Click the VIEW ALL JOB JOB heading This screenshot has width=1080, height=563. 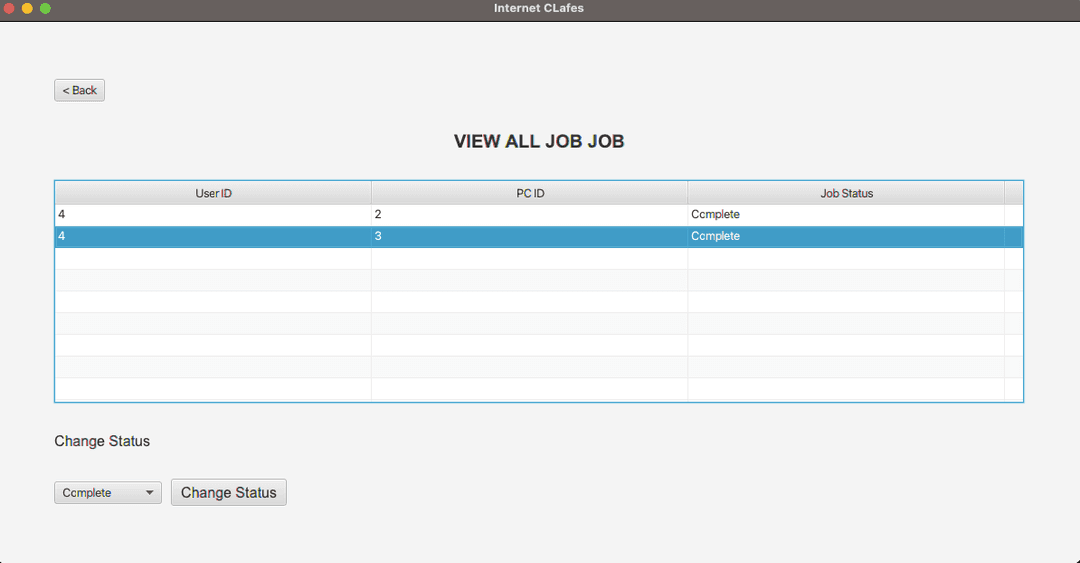(x=539, y=141)
